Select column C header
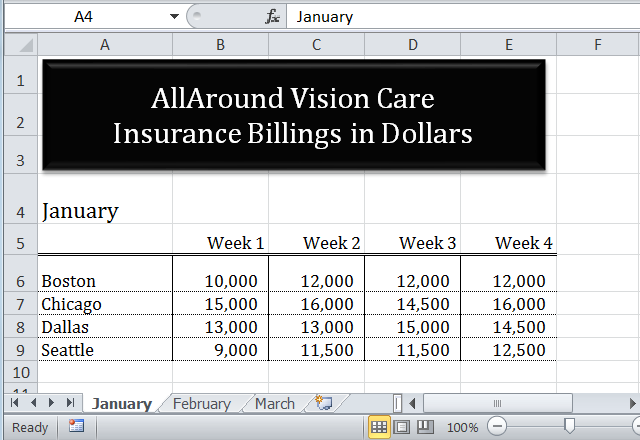Screen dimensions: 640x440 coord(316,44)
